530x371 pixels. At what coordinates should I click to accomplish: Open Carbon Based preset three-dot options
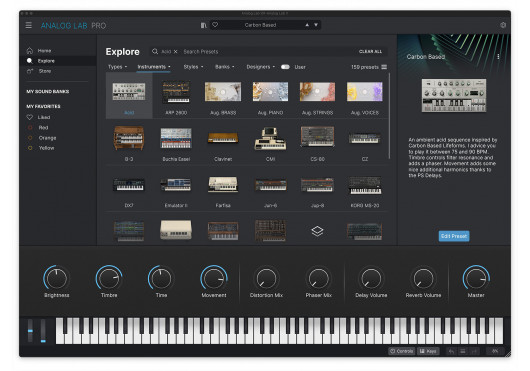coord(498,57)
